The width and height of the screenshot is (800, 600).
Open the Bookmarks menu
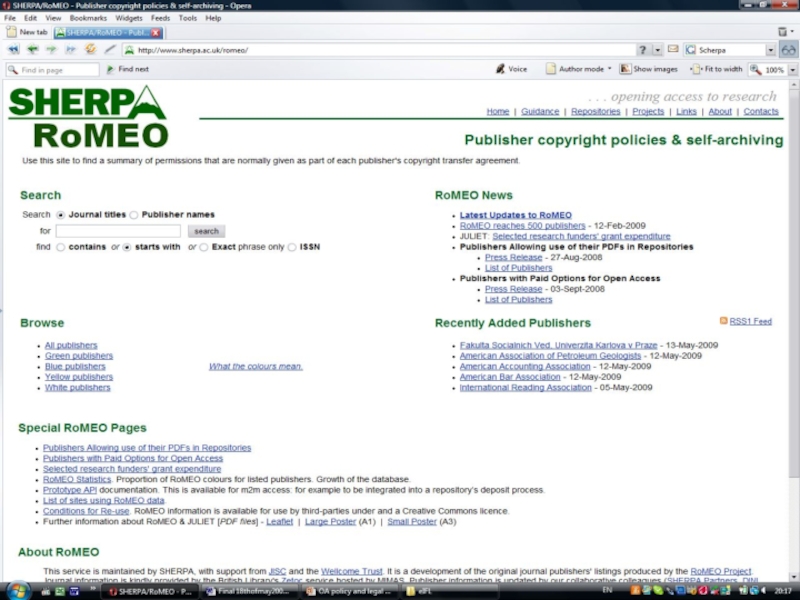point(88,18)
